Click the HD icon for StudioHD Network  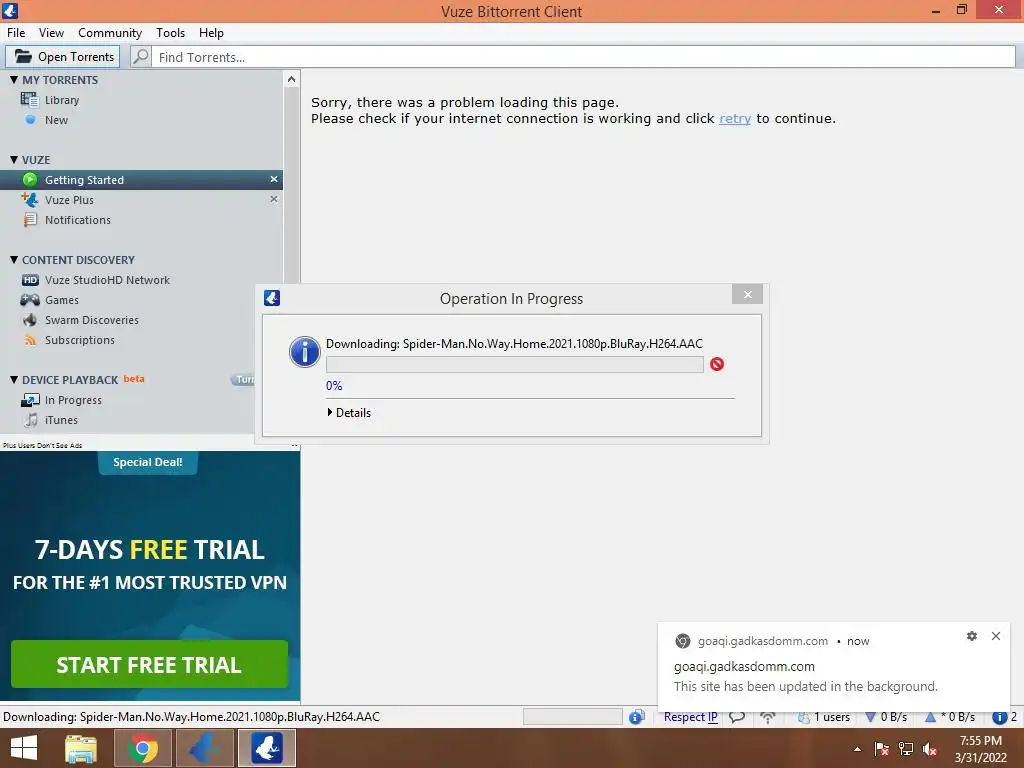[x=30, y=280]
